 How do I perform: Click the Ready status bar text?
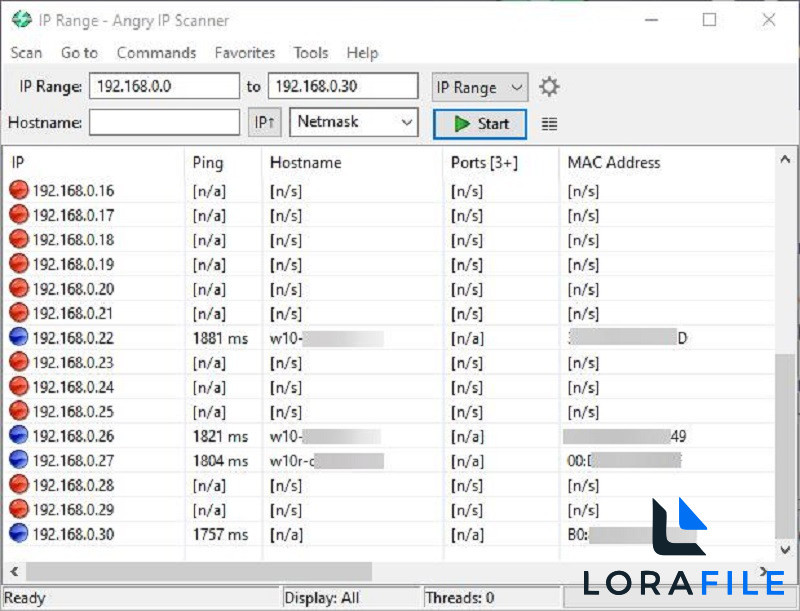coord(24,598)
